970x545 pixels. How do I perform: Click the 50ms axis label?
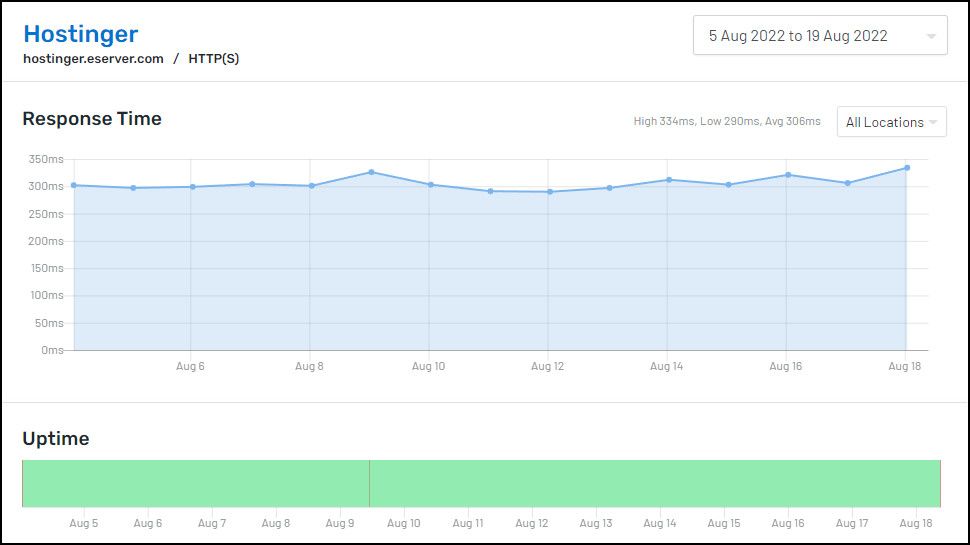(x=49, y=323)
